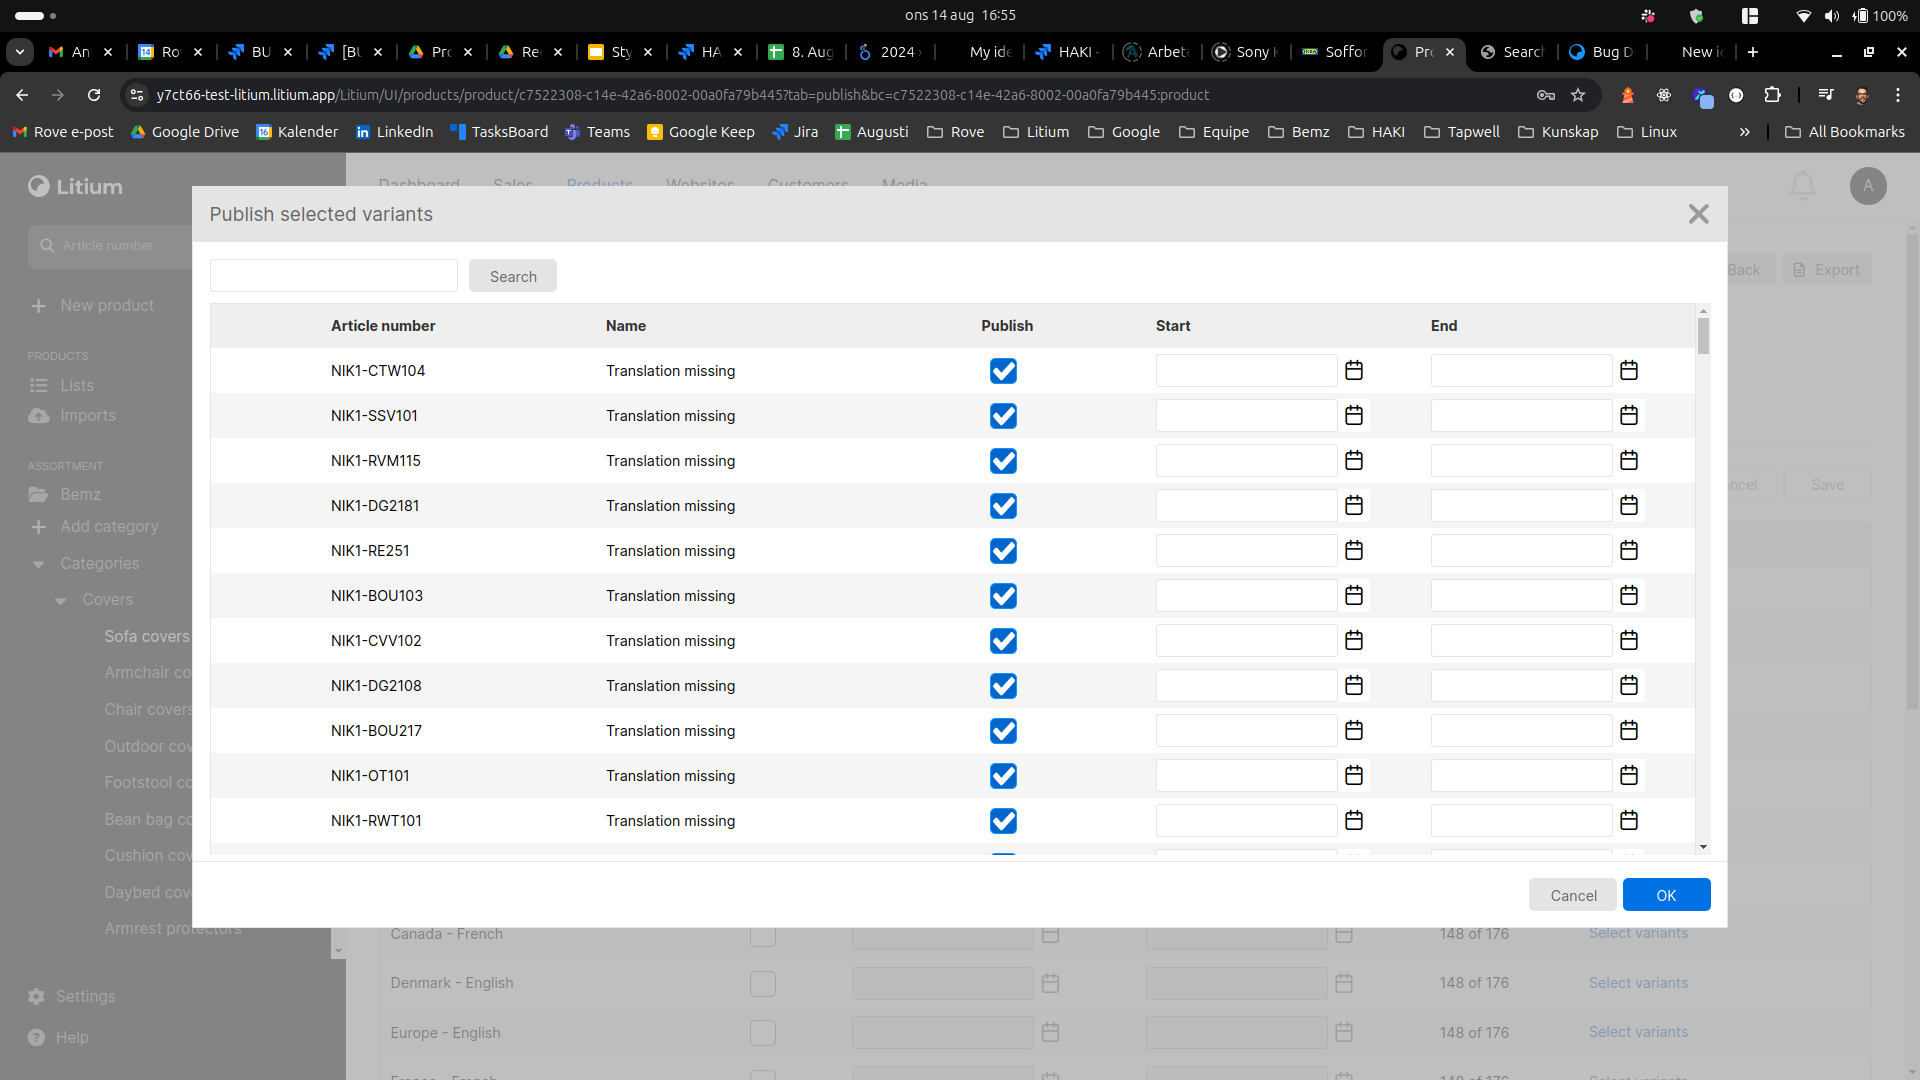This screenshot has height=1080, width=1920.
Task: Toggle Publish checkbox for NIK1-DG2108
Action: tap(1003, 686)
